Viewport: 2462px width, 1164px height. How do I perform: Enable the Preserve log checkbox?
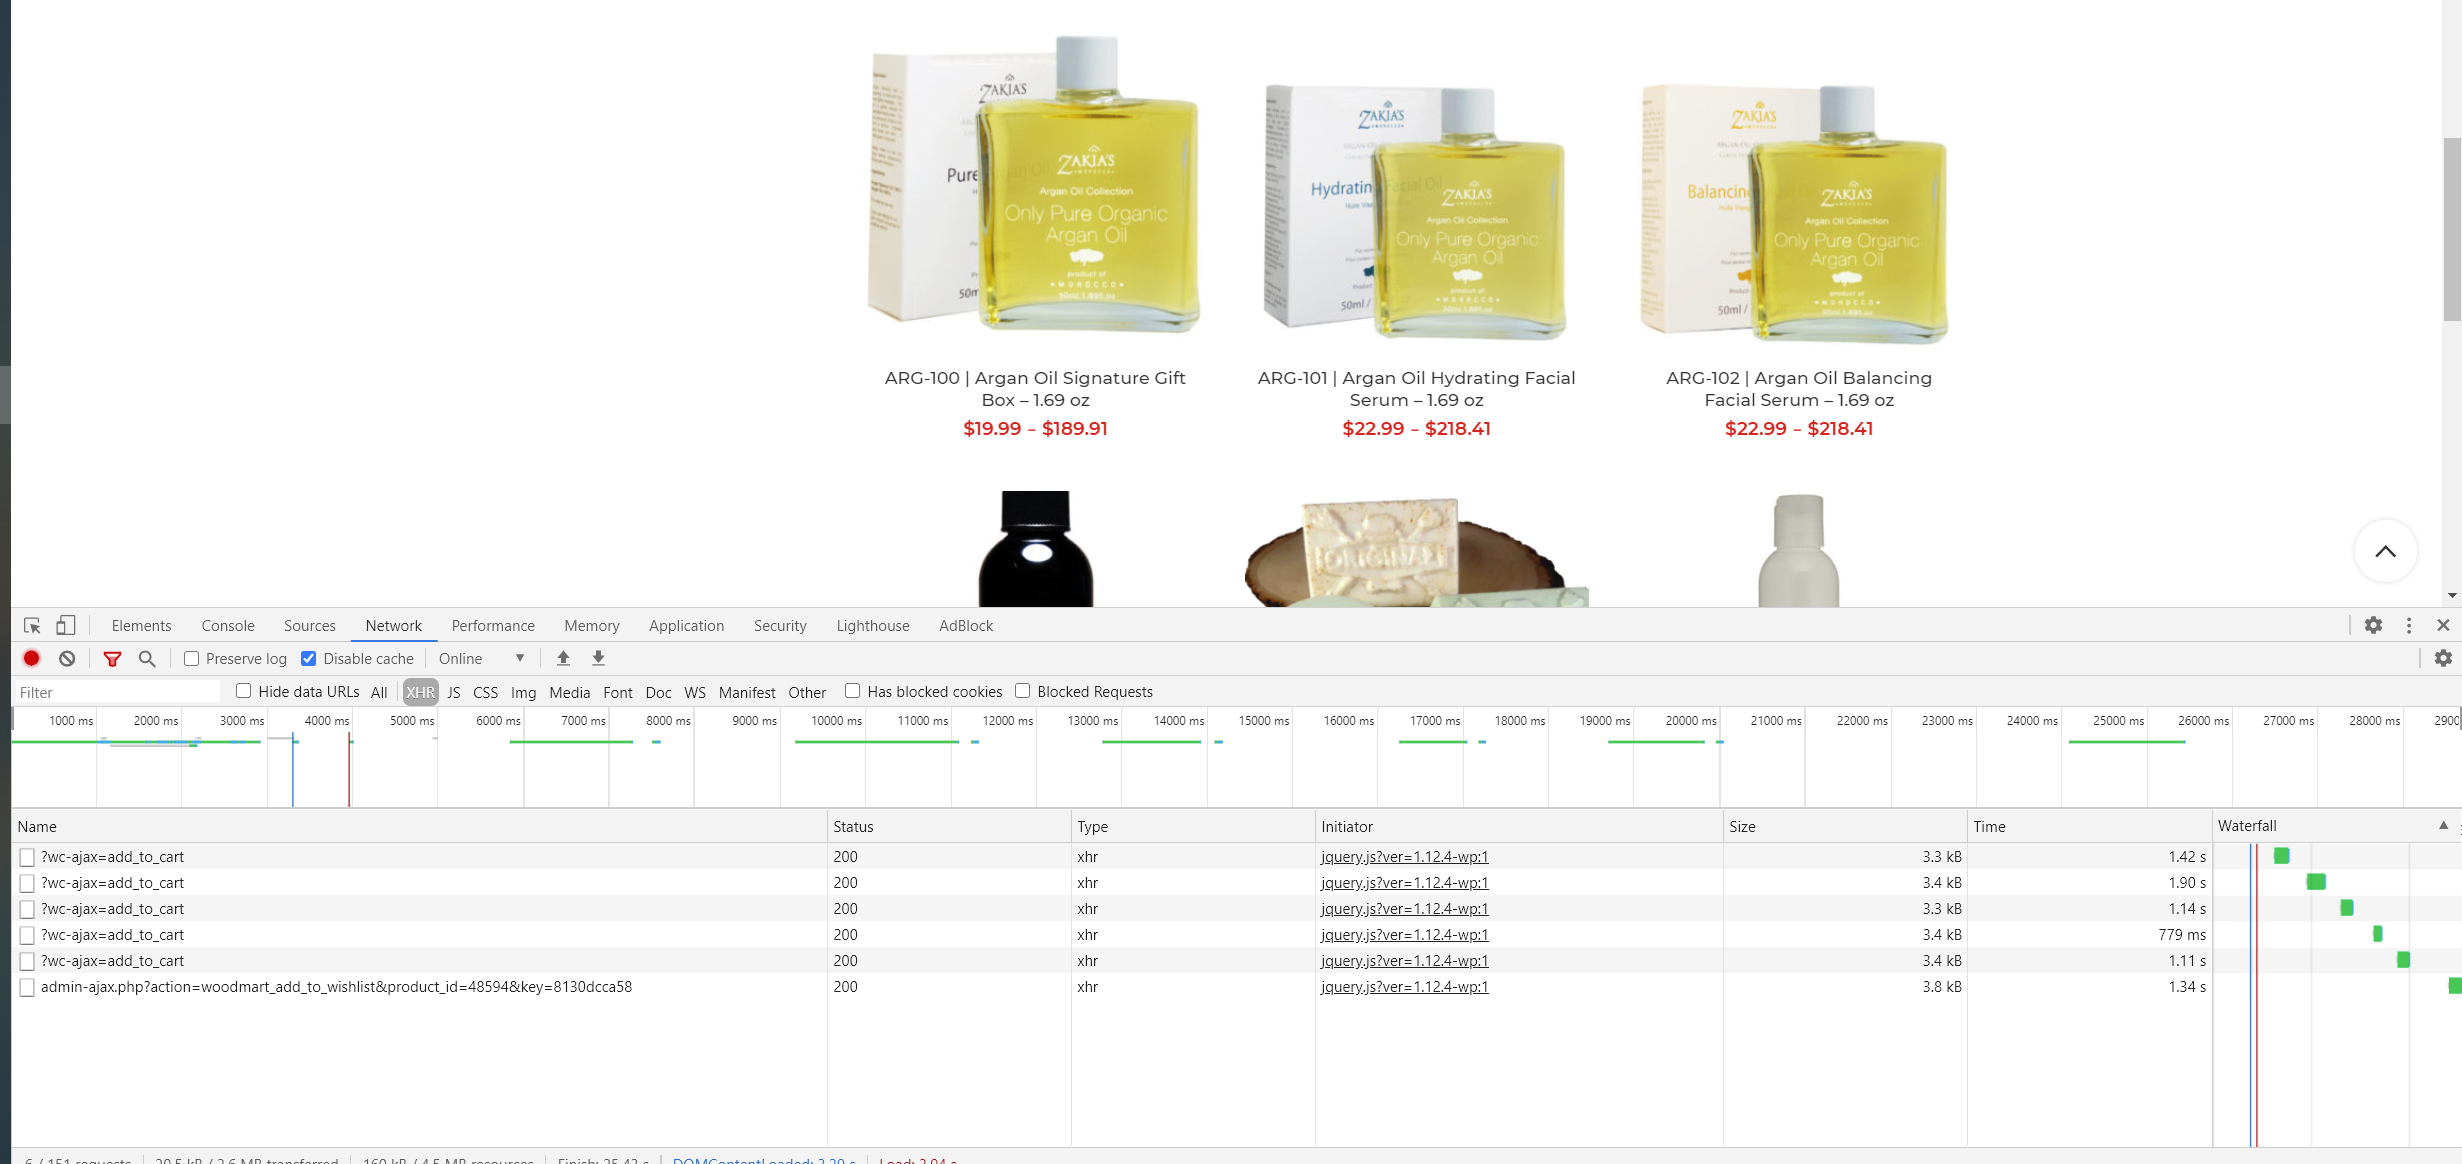coord(192,658)
